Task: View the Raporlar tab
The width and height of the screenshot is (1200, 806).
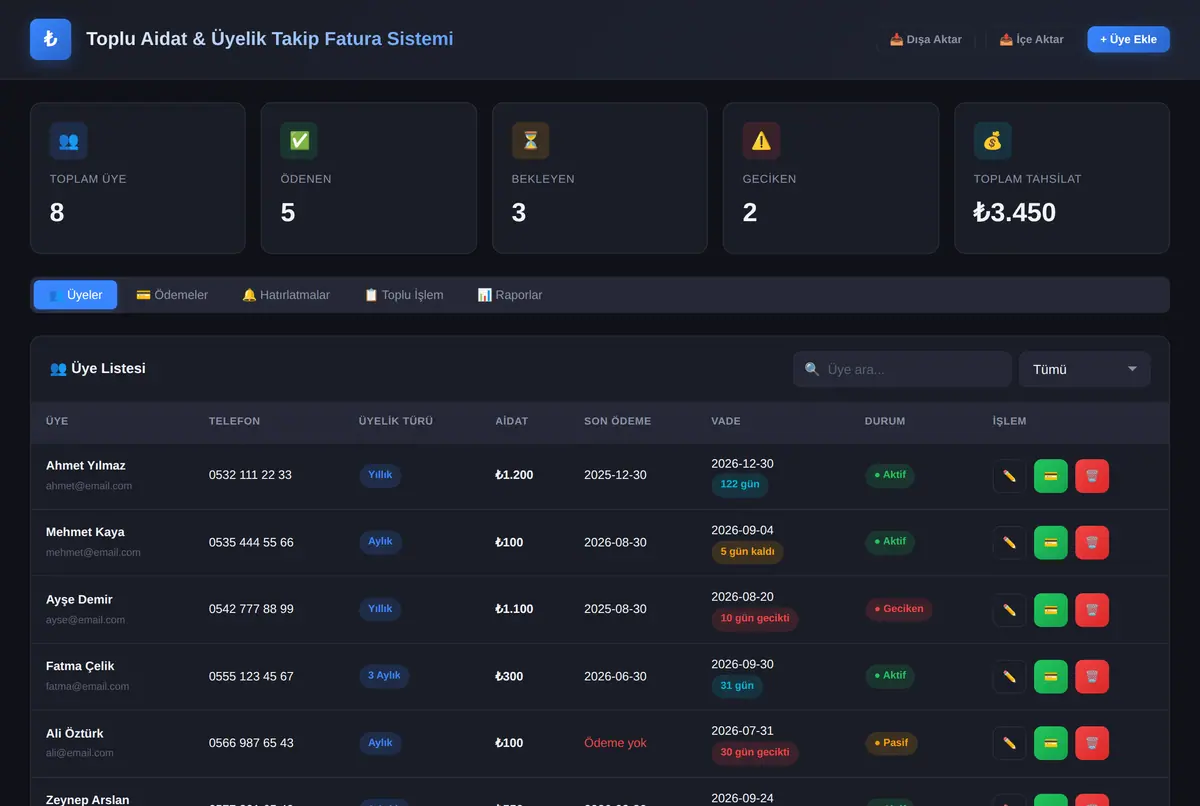Action: [x=510, y=295]
